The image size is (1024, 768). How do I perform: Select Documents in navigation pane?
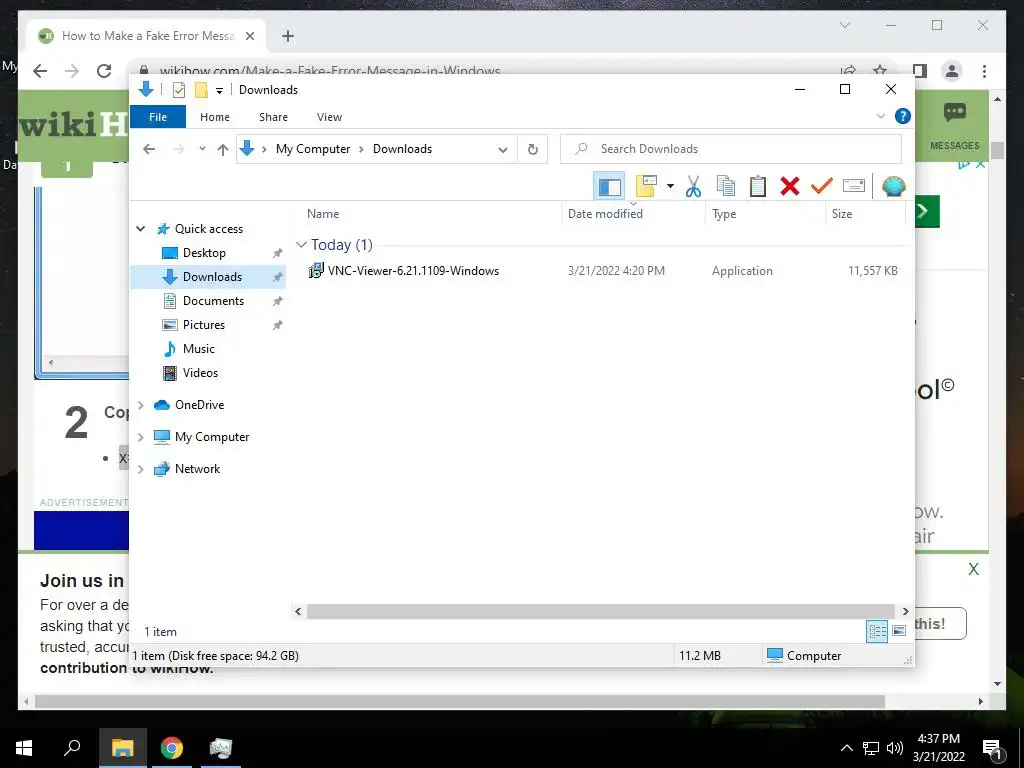213,301
